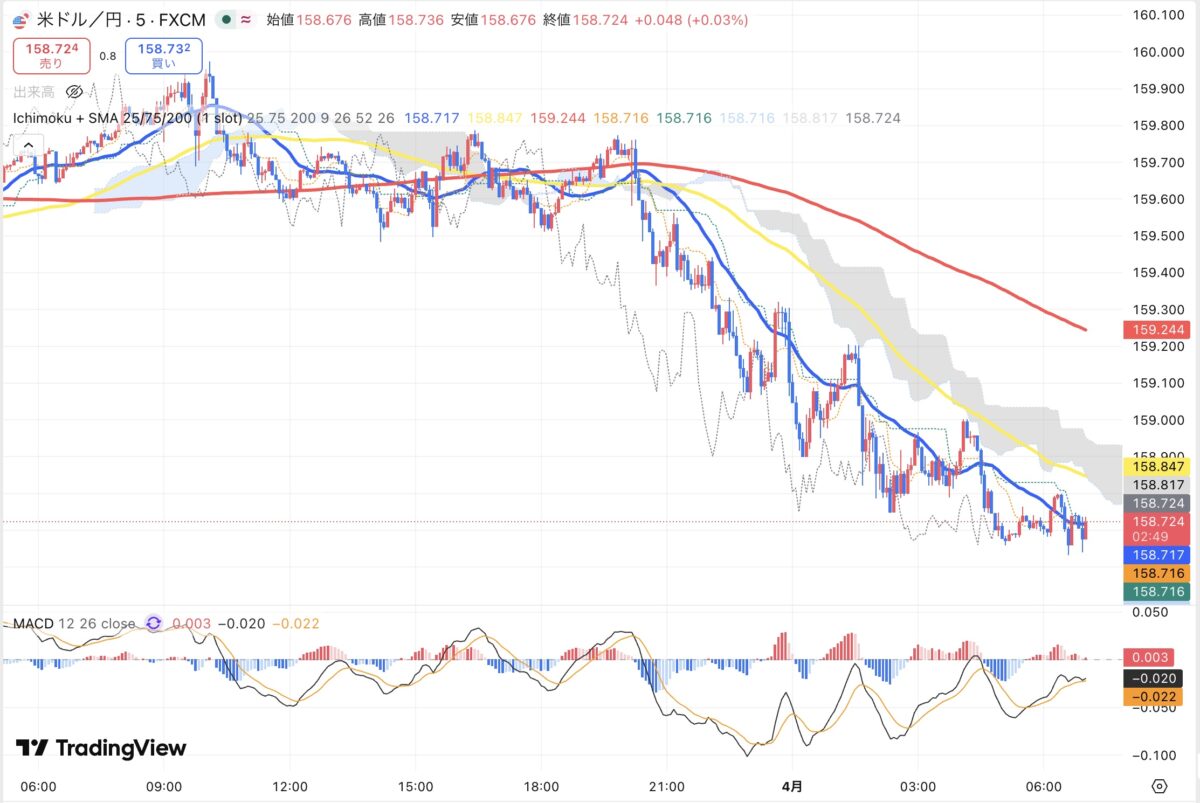Click the 12:00 time axis label
This screenshot has width=1200, height=803.
pos(289,786)
